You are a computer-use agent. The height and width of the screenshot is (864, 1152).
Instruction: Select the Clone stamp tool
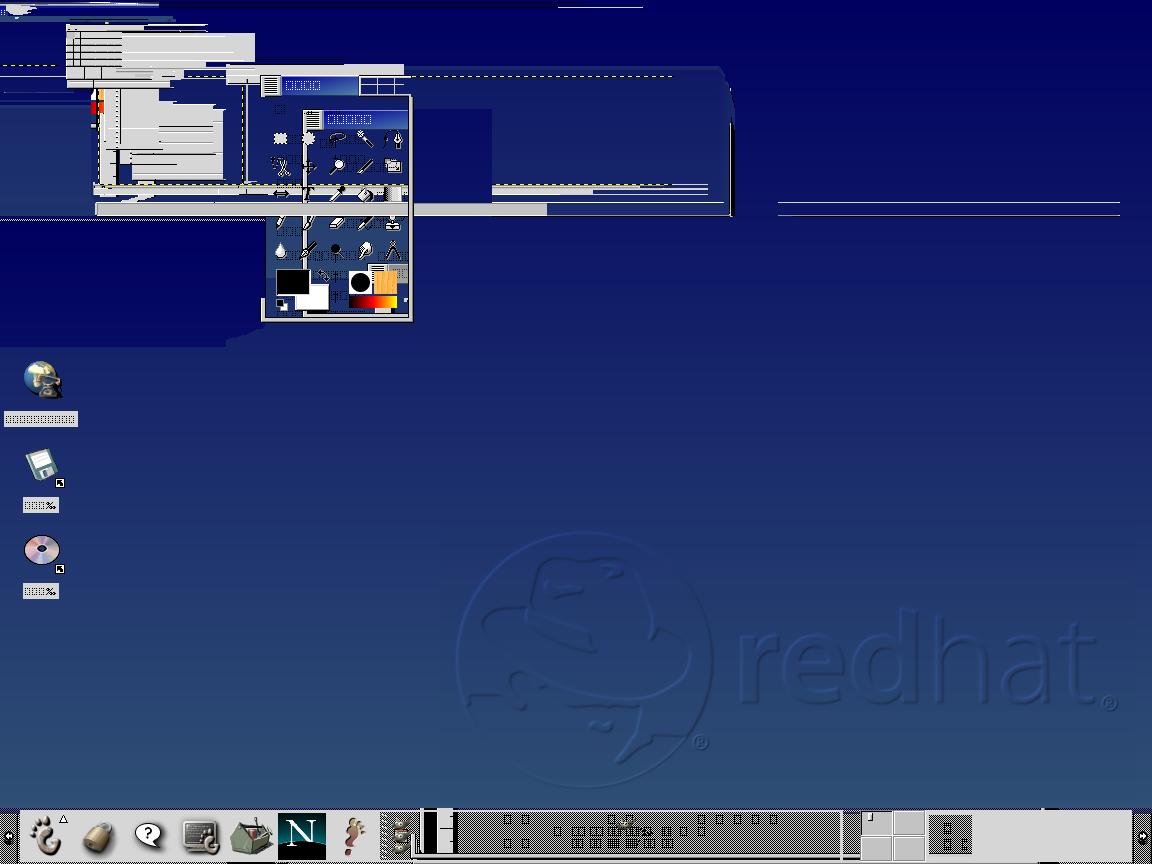[393, 223]
